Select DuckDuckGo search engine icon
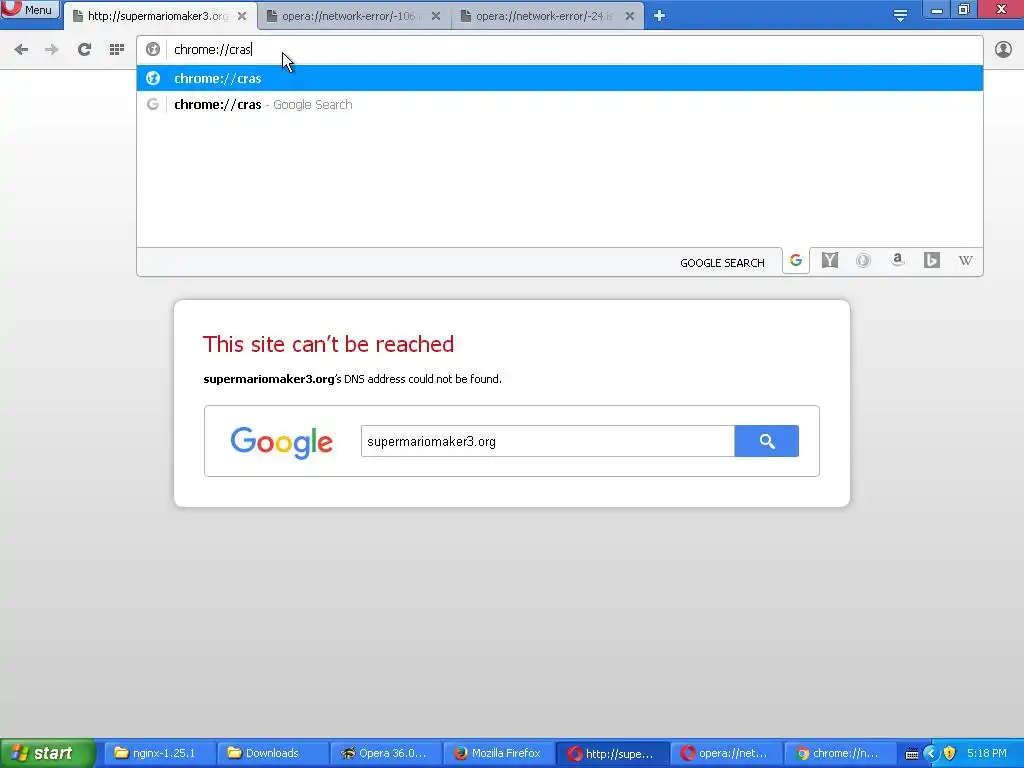1024x768 pixels. 863,261
